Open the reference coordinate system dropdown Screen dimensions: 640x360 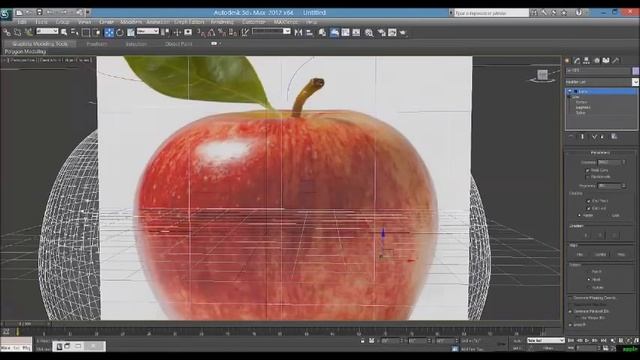pyautogui.click(x=147, y=31)
